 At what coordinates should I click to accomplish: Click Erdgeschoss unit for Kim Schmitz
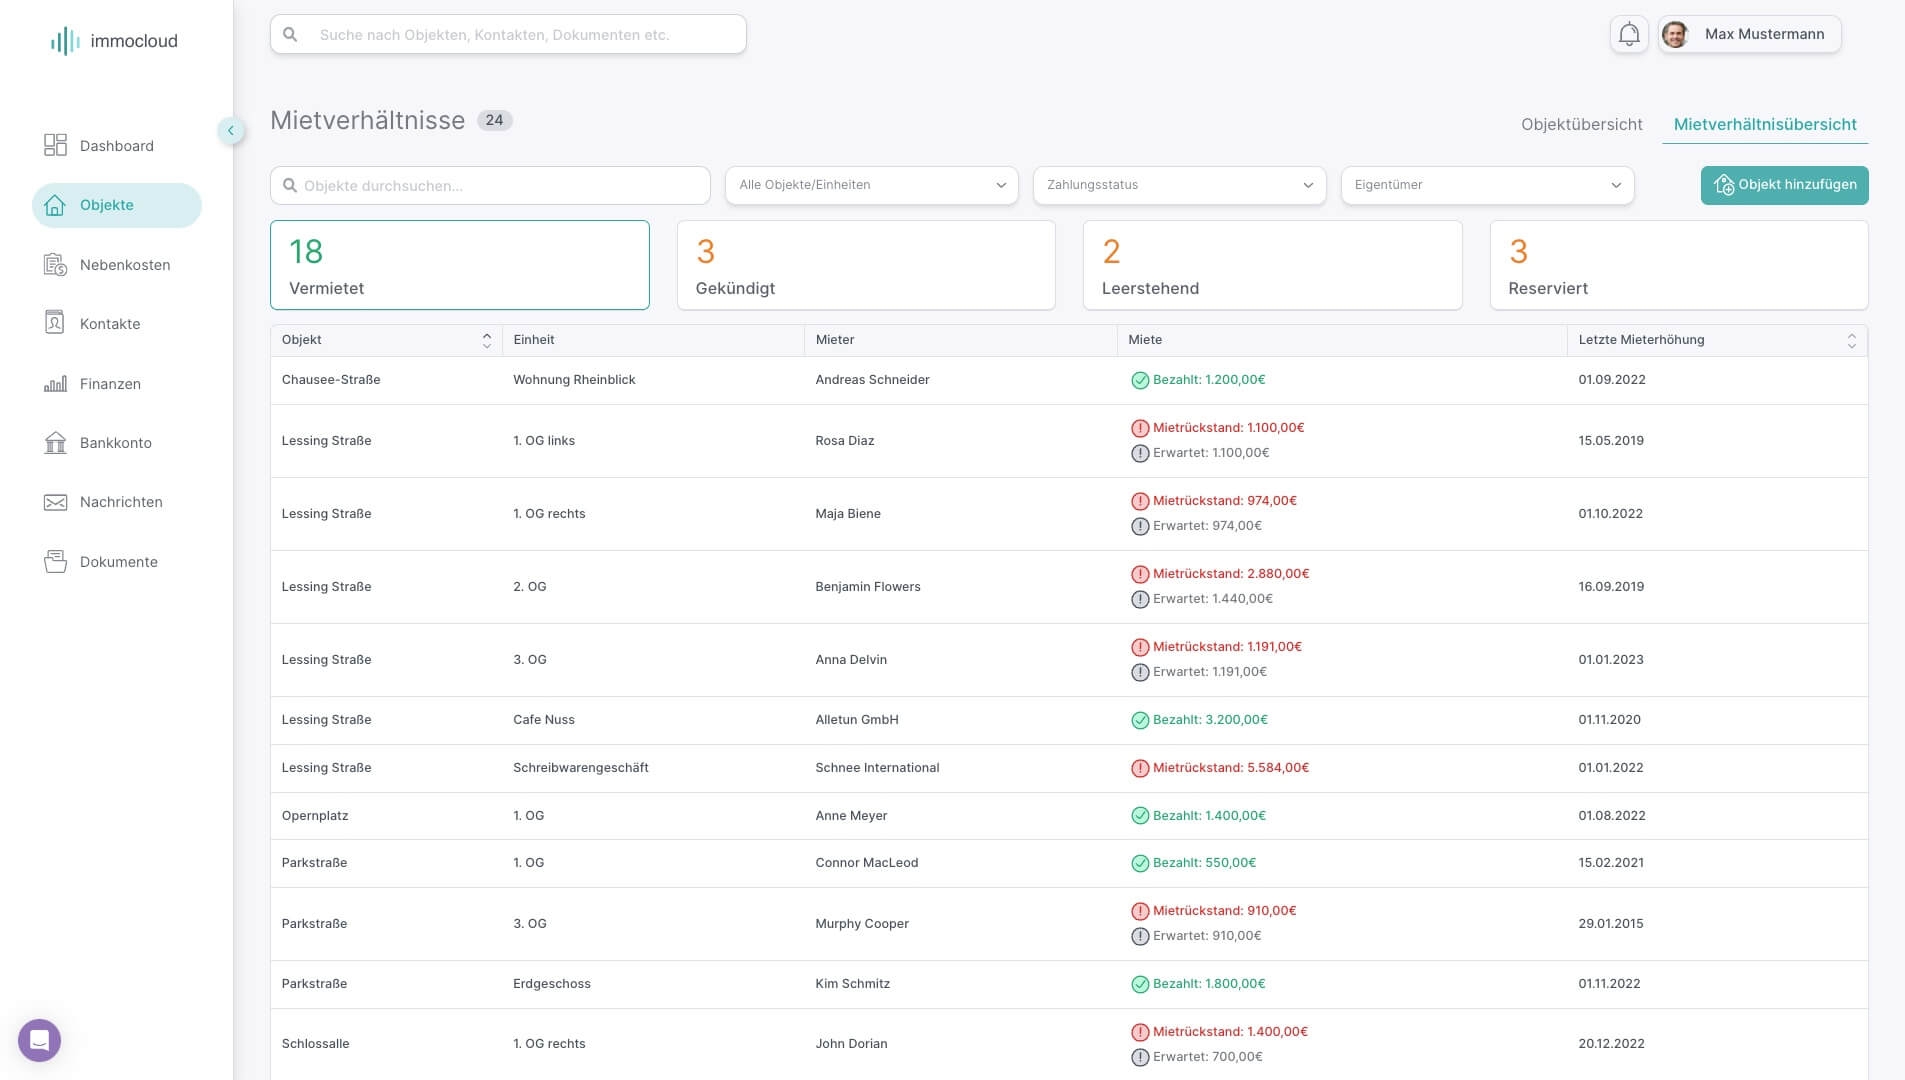click(x=552, y=984)
